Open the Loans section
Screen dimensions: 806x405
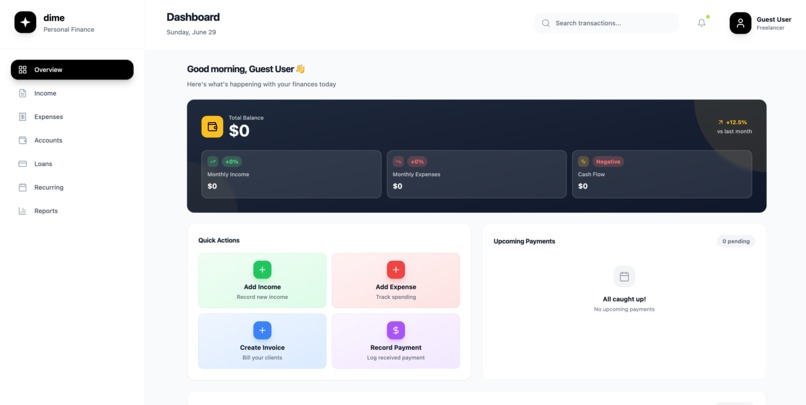click(72, 164)
